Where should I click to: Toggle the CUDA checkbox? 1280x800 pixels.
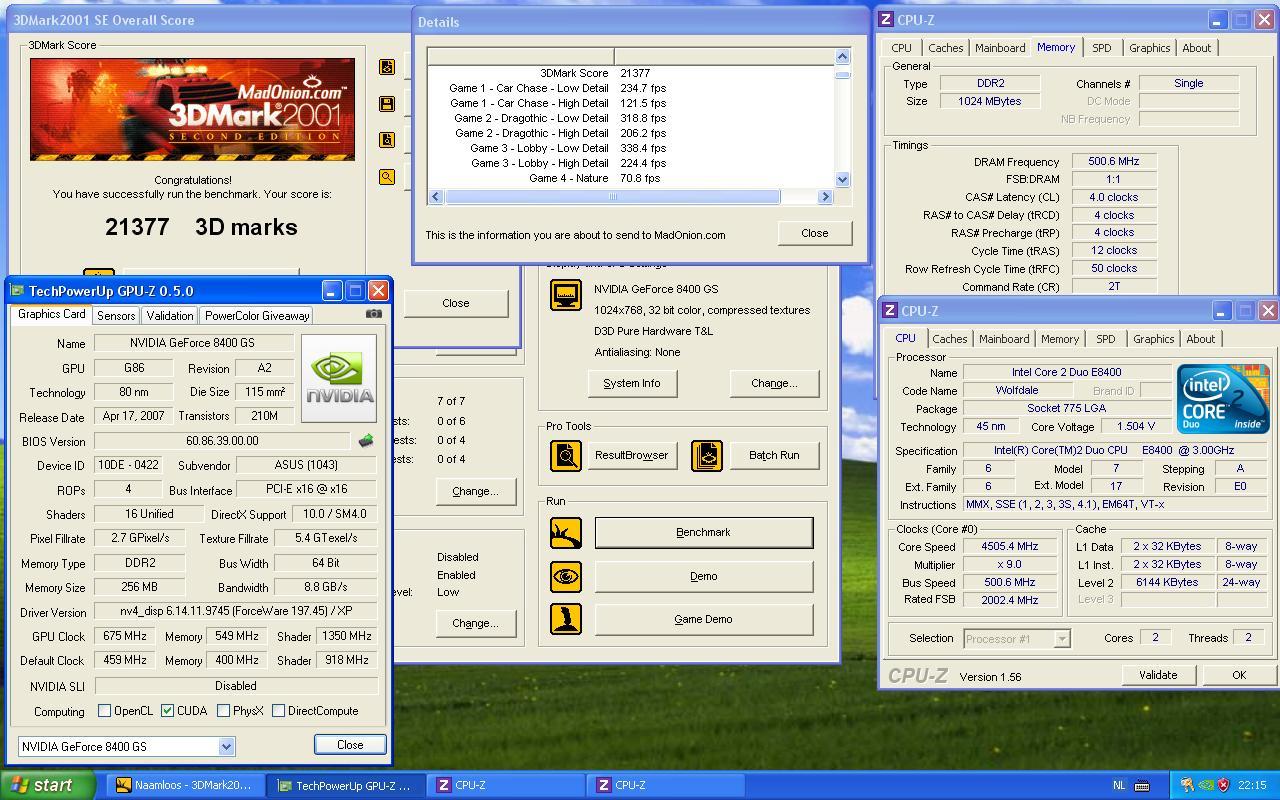point(167,711)
